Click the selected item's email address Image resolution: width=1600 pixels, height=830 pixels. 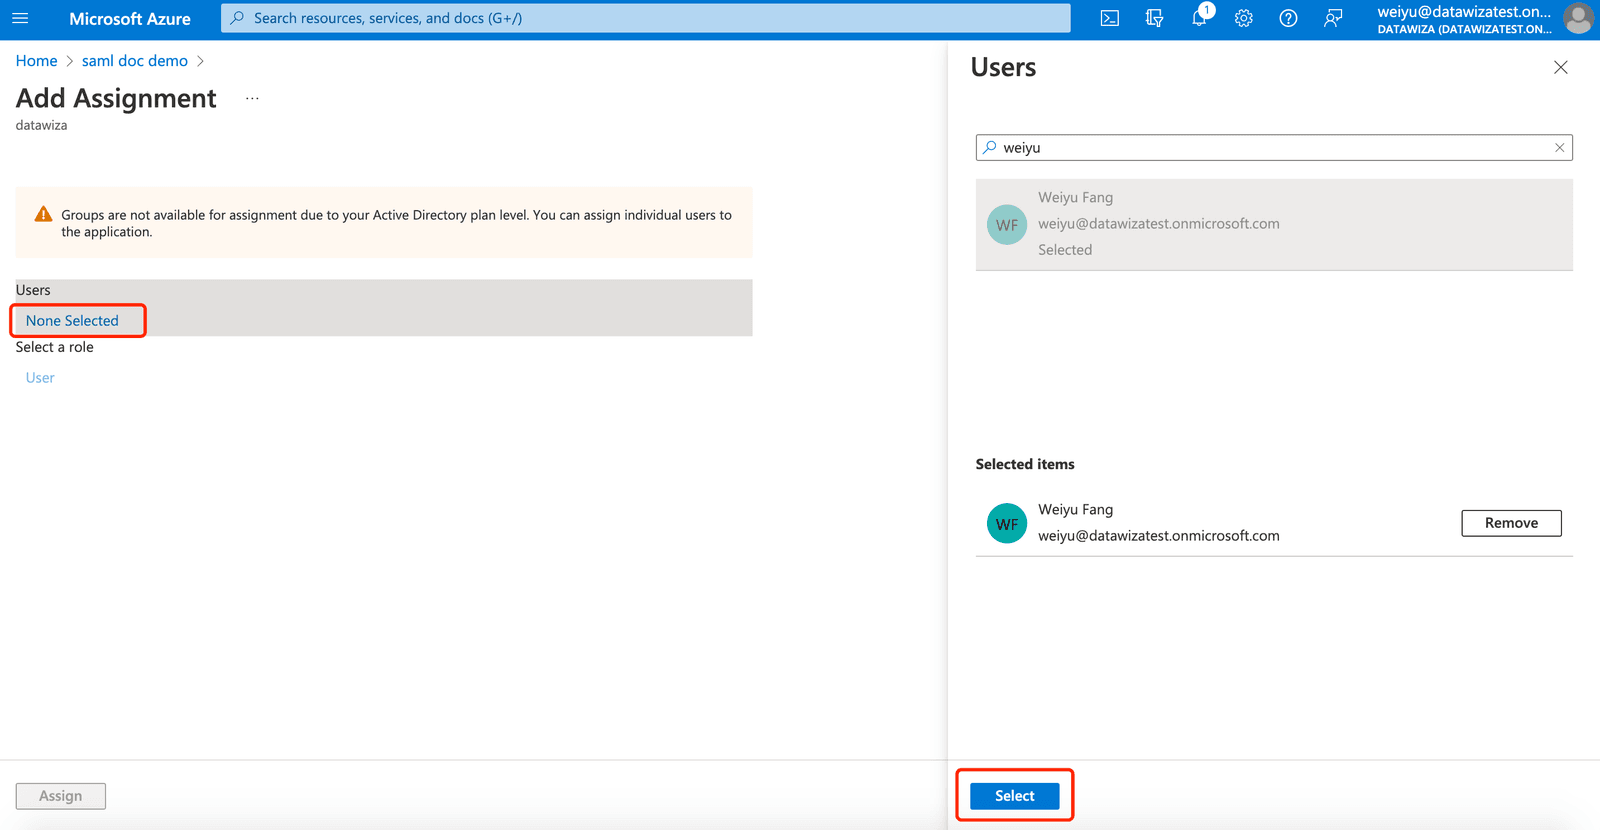coord(1159,536)
